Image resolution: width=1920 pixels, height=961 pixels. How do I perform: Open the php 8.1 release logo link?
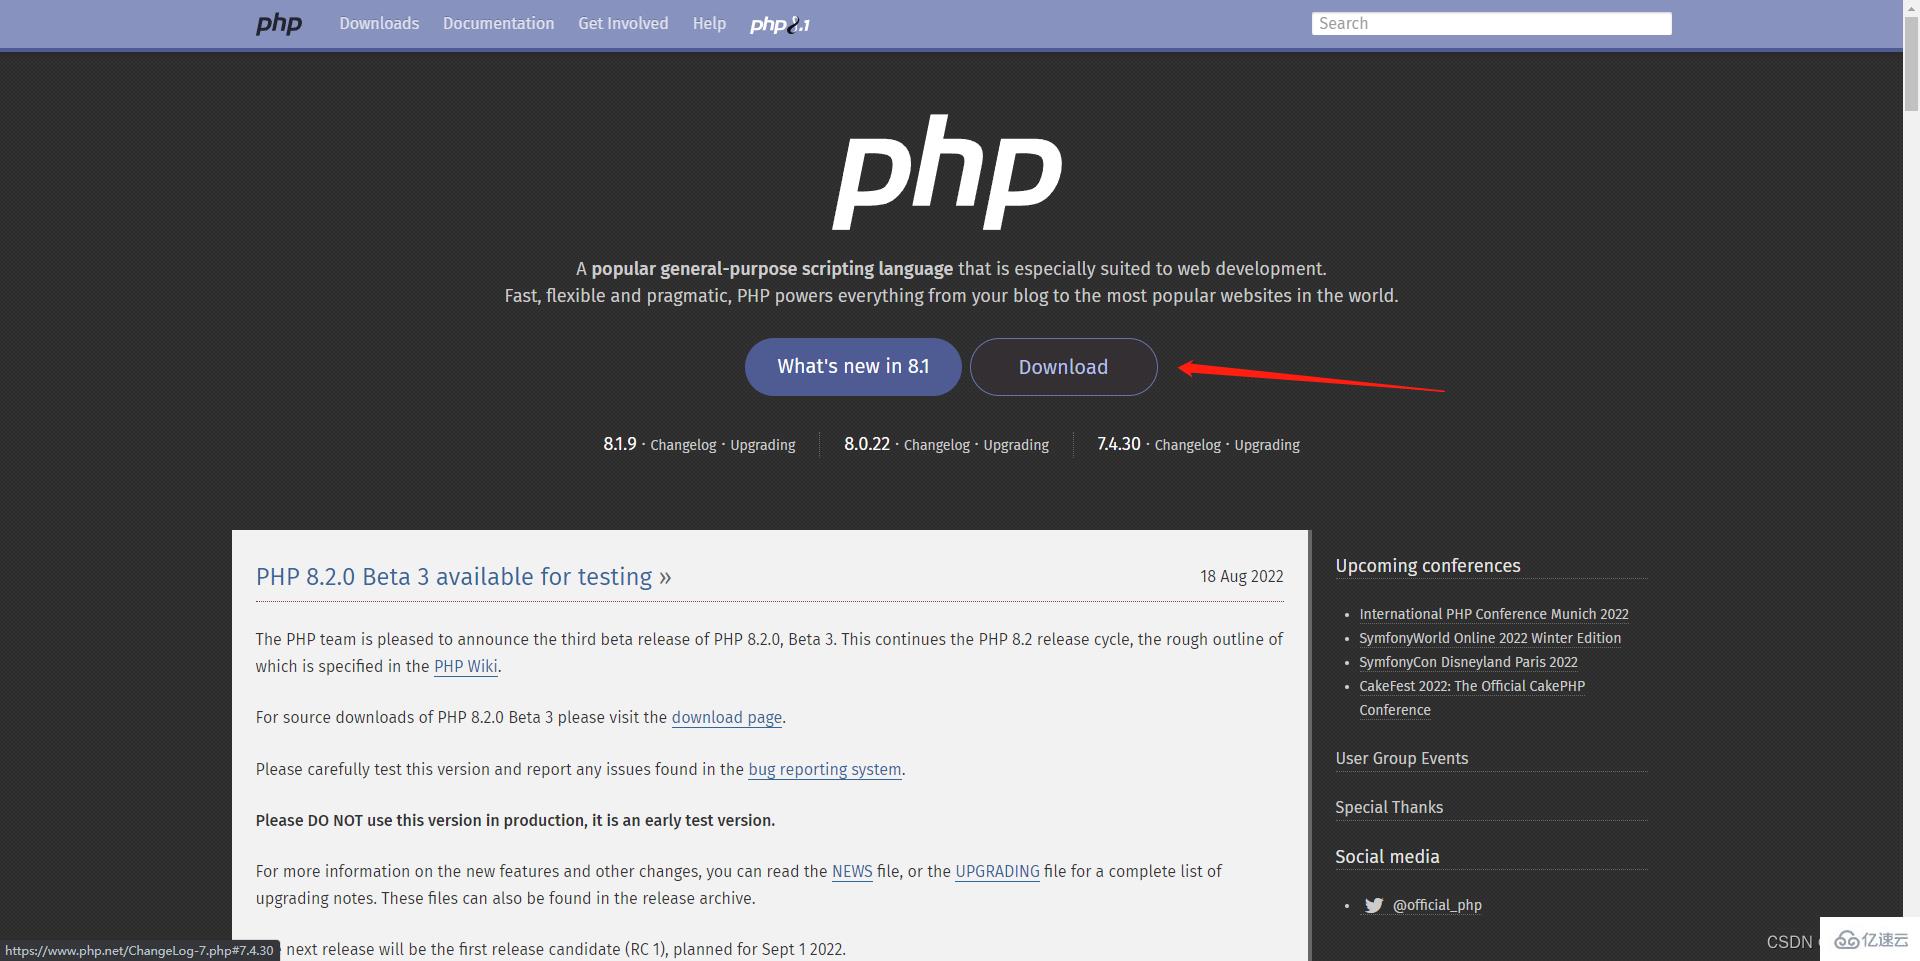point(780,24)
